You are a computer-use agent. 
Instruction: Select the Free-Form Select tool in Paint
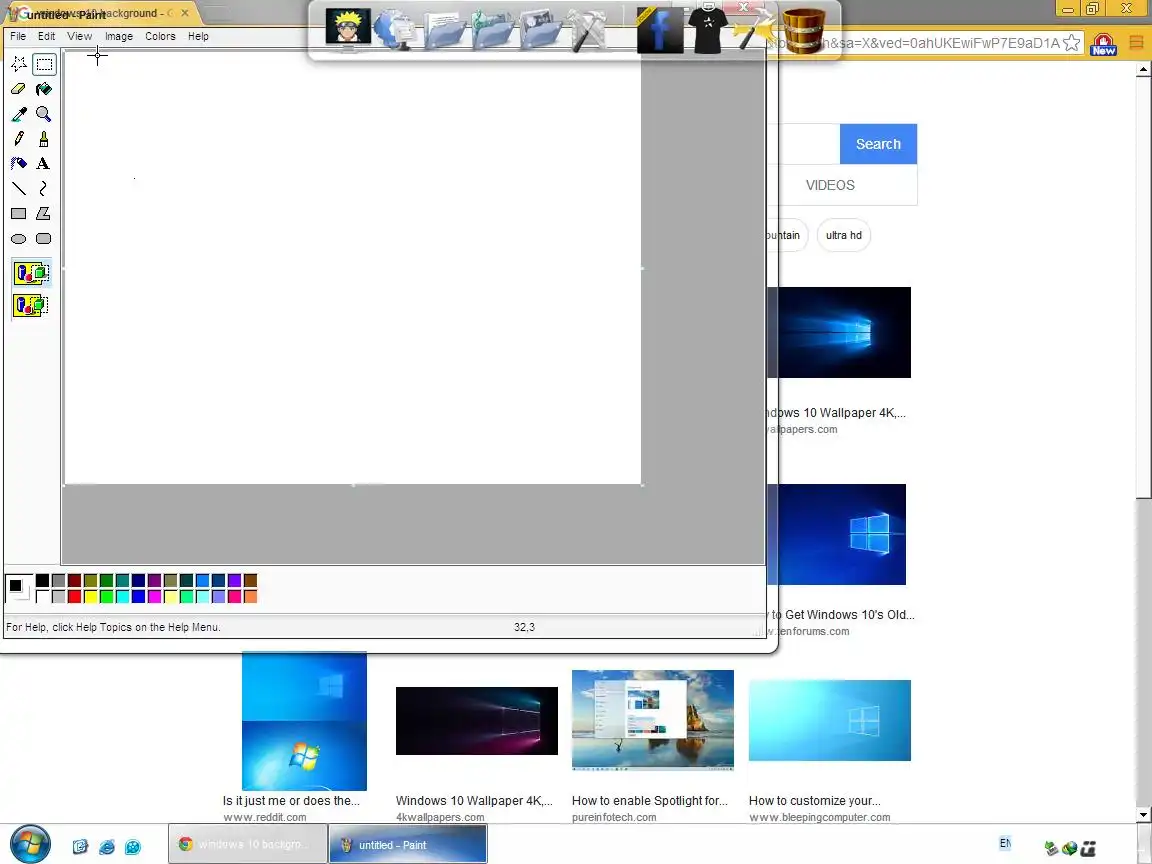point(19,64)
